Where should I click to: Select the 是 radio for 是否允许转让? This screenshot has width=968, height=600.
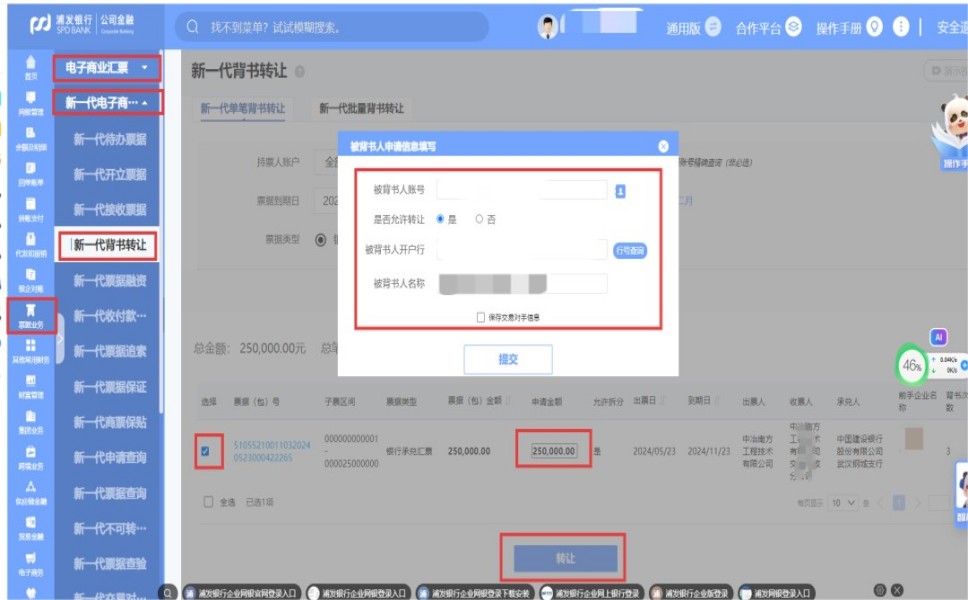(x=440, y=219)
